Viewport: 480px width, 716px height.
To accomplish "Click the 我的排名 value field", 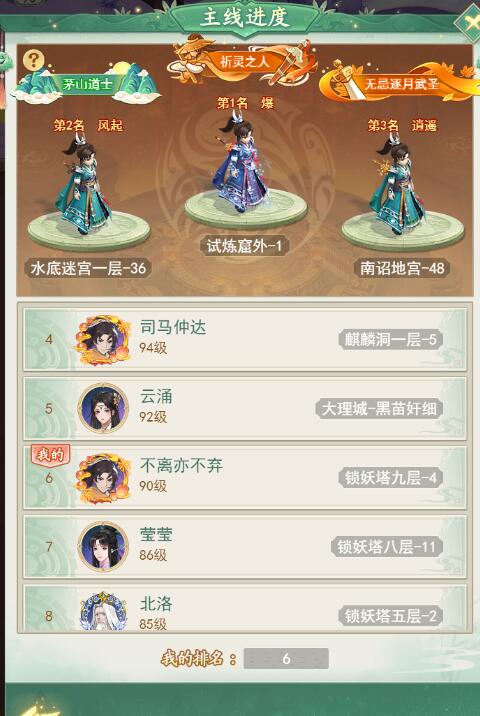I will point(286,658).
